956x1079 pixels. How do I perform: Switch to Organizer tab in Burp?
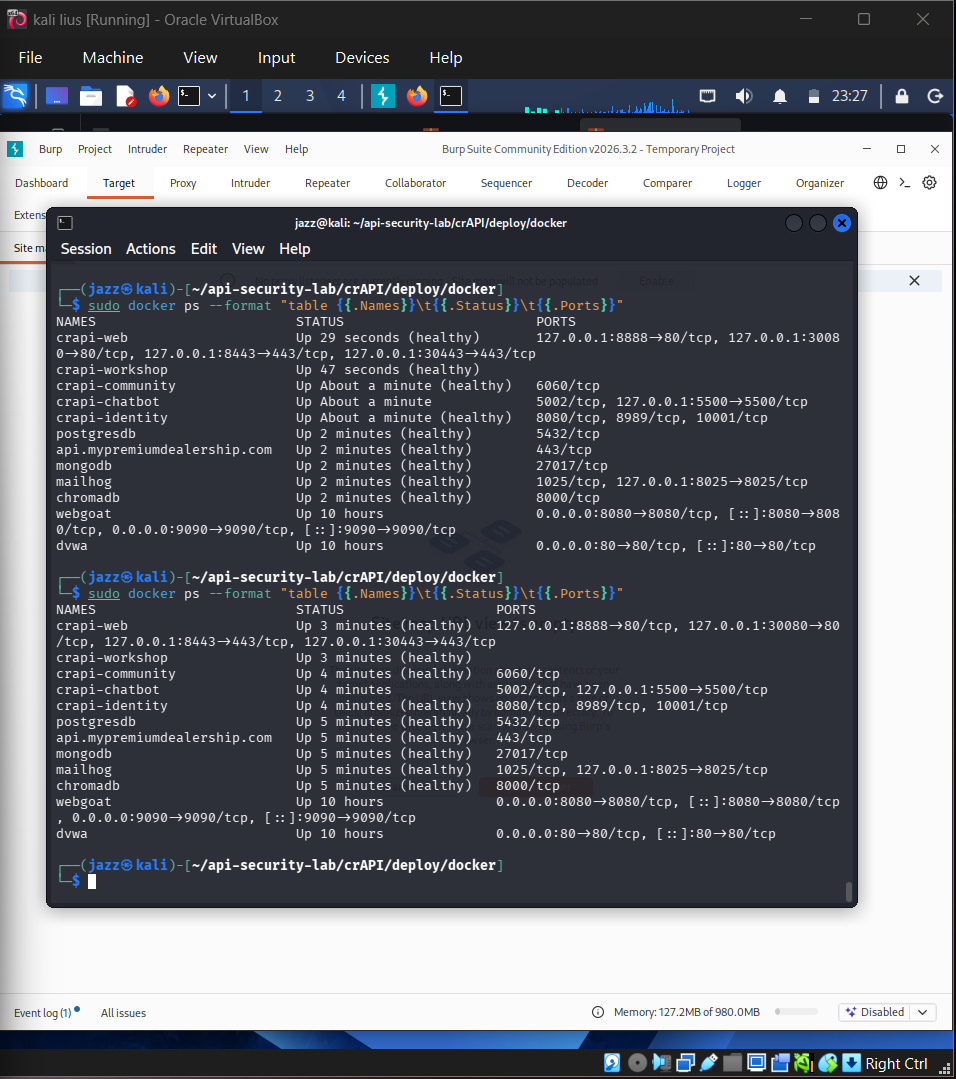tap(820, 183)
